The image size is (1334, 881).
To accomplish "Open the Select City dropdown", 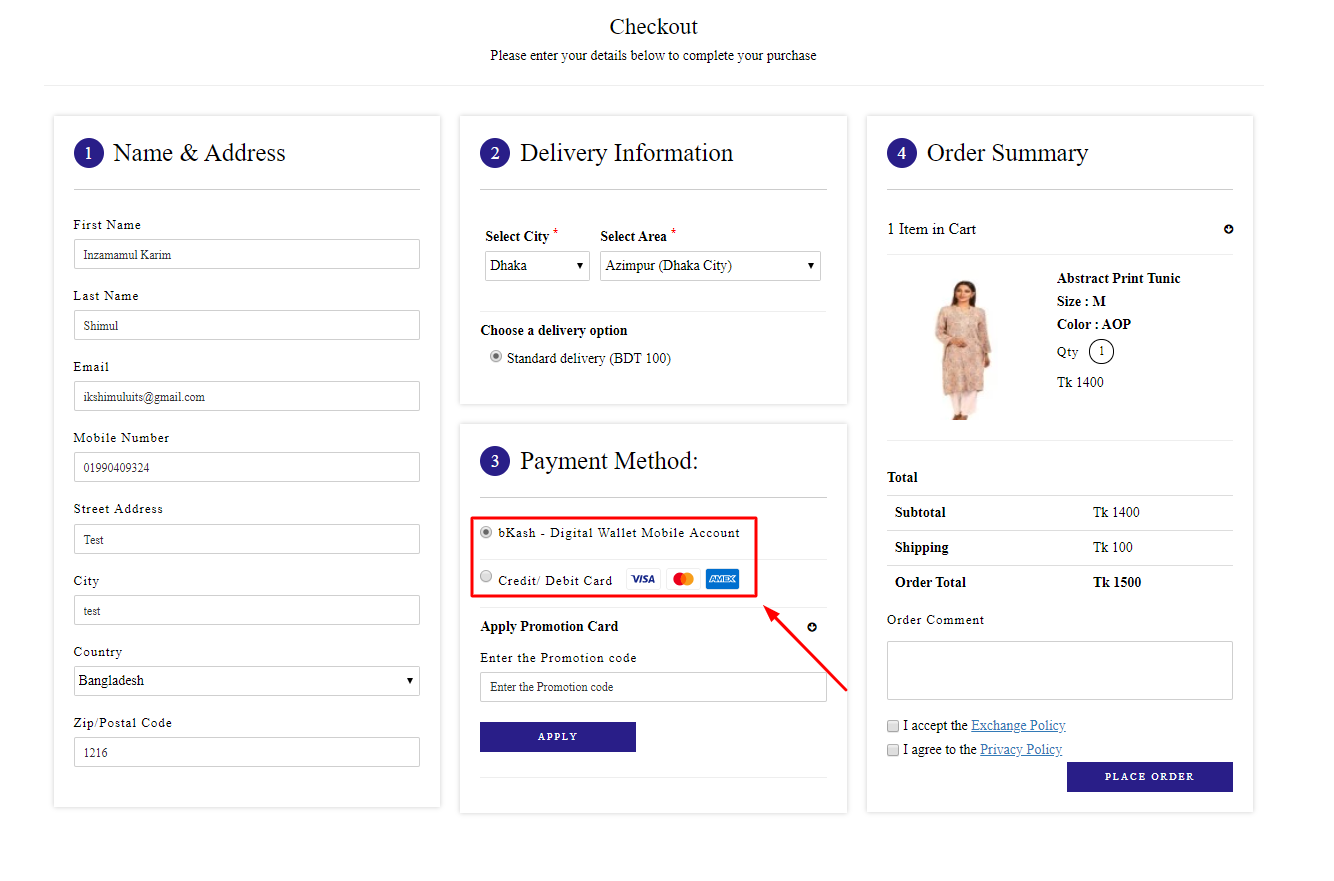I will pyautogui.click(x=537, y=266).
